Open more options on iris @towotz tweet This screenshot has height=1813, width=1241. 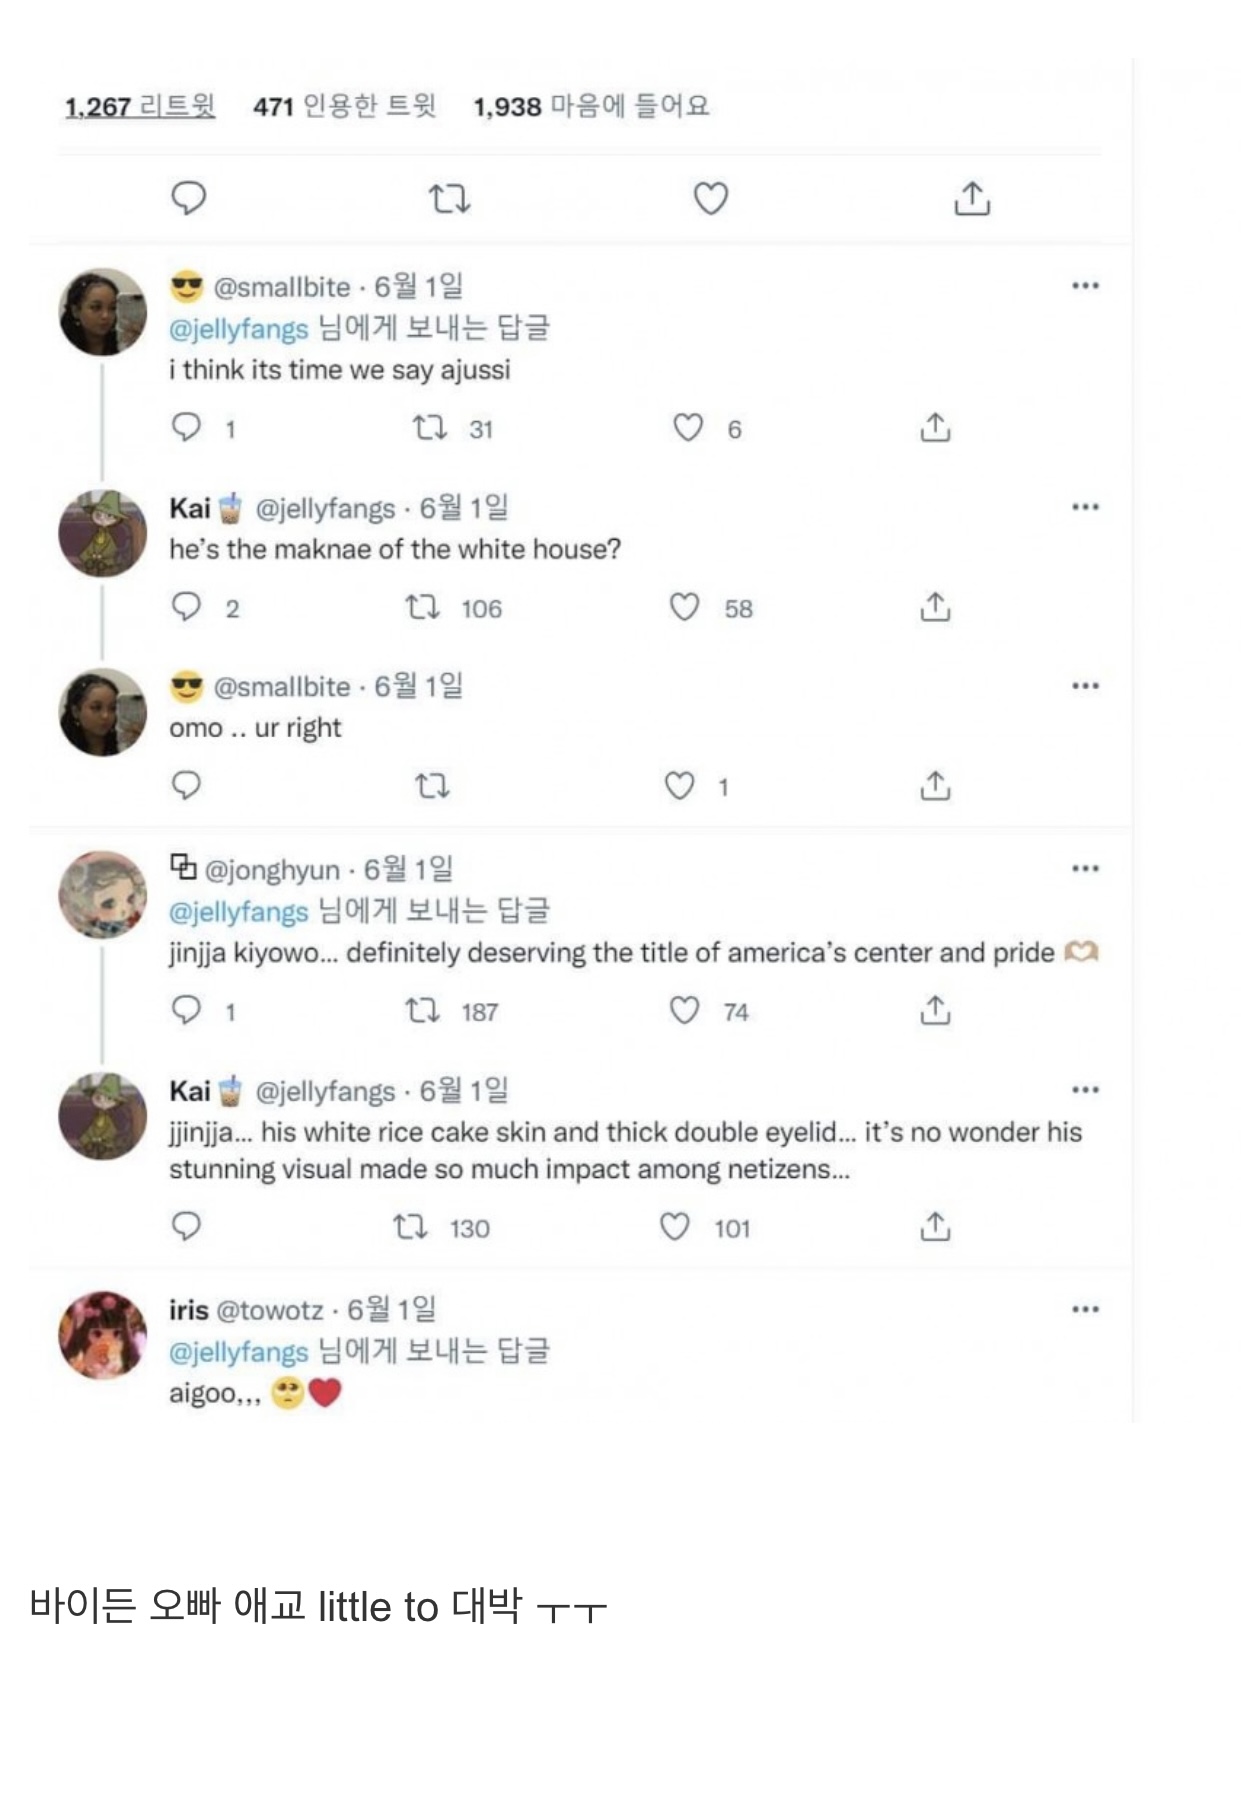point(1085,1309)
